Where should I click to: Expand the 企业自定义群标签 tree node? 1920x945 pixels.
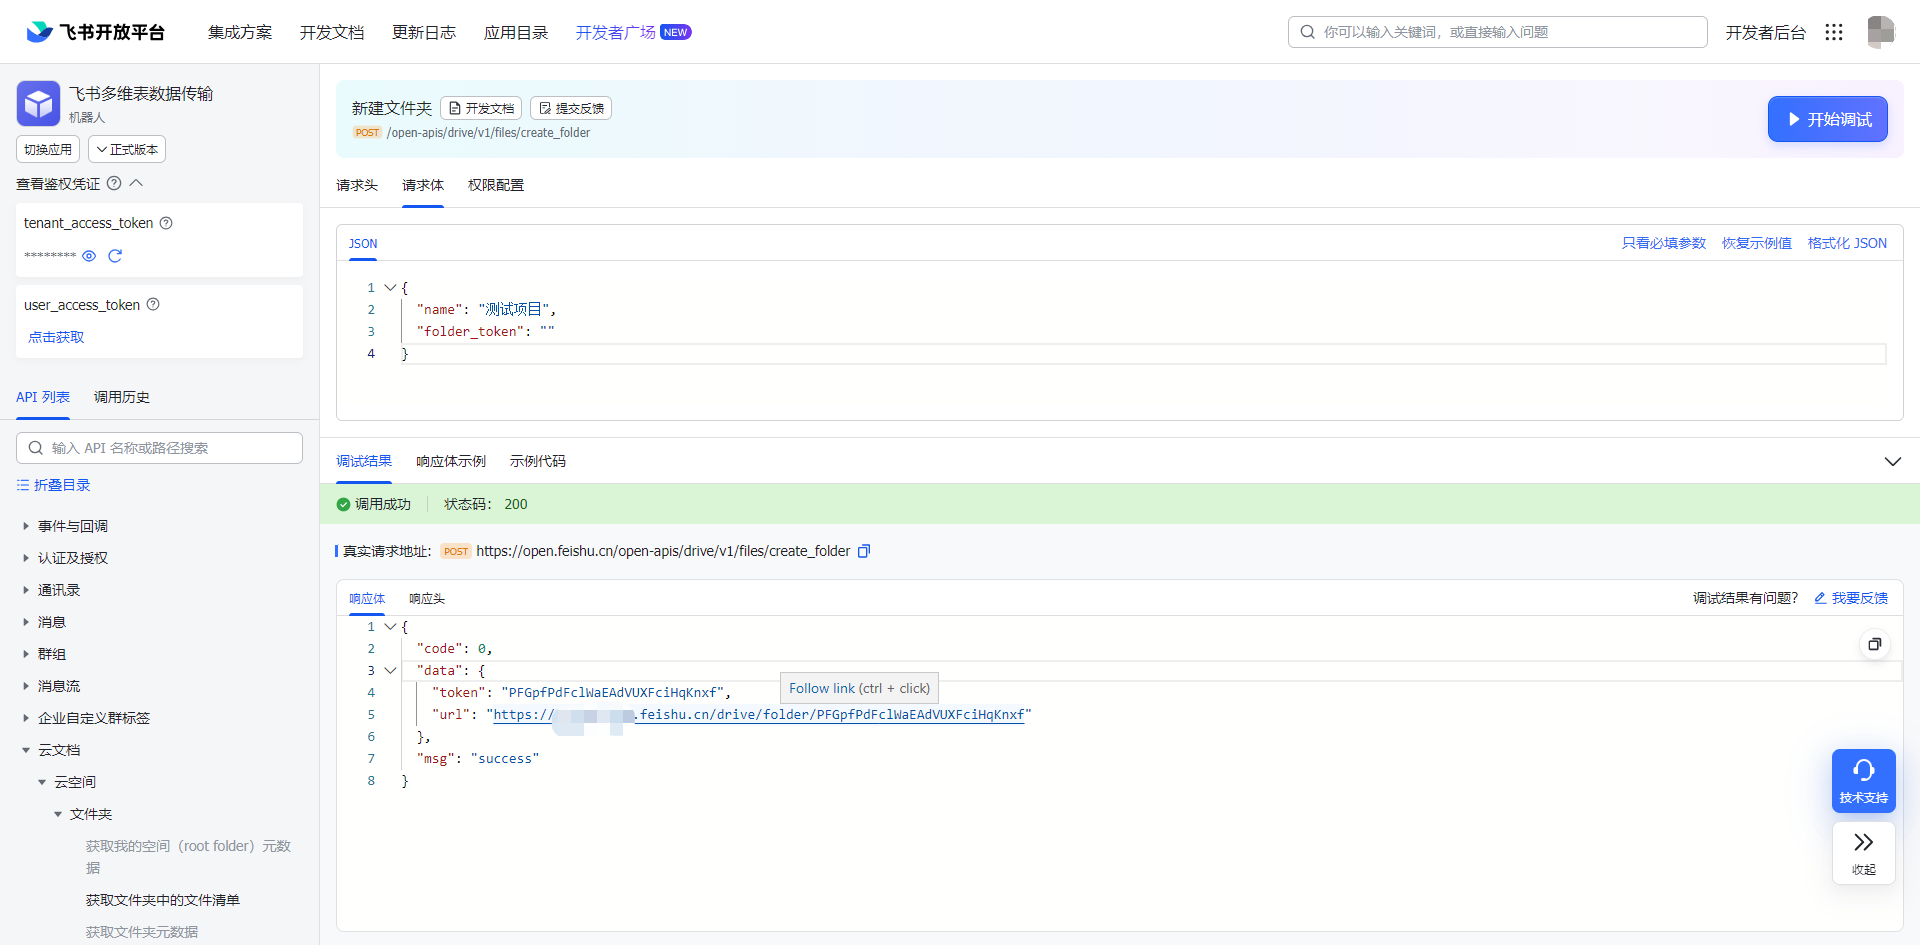click(x=26, y=718)
